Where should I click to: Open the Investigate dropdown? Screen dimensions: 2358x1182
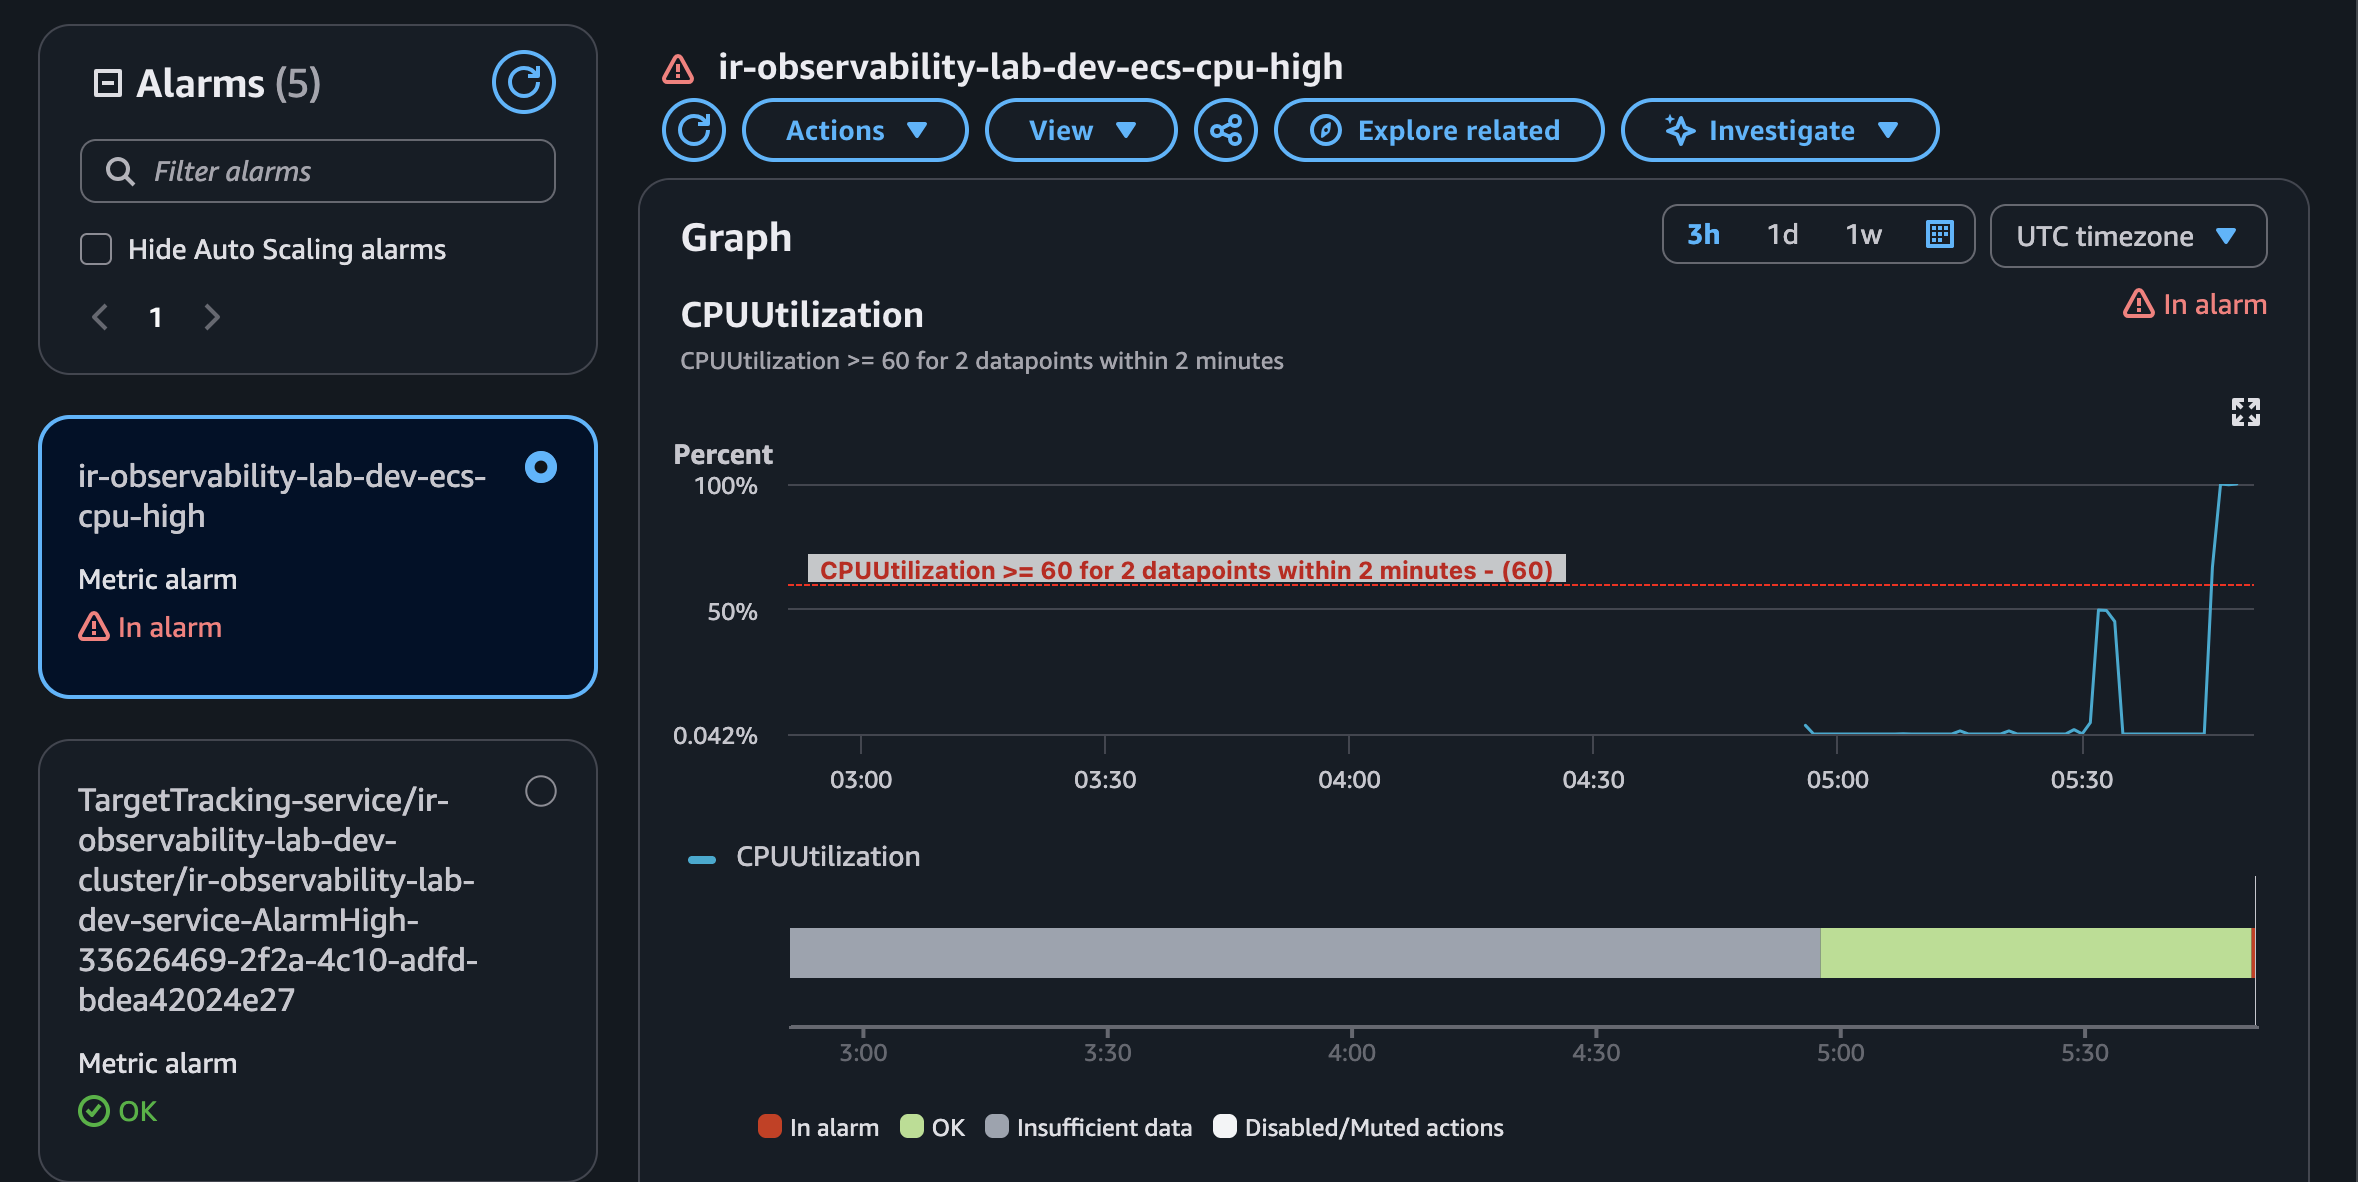(x=1780, y=130)
